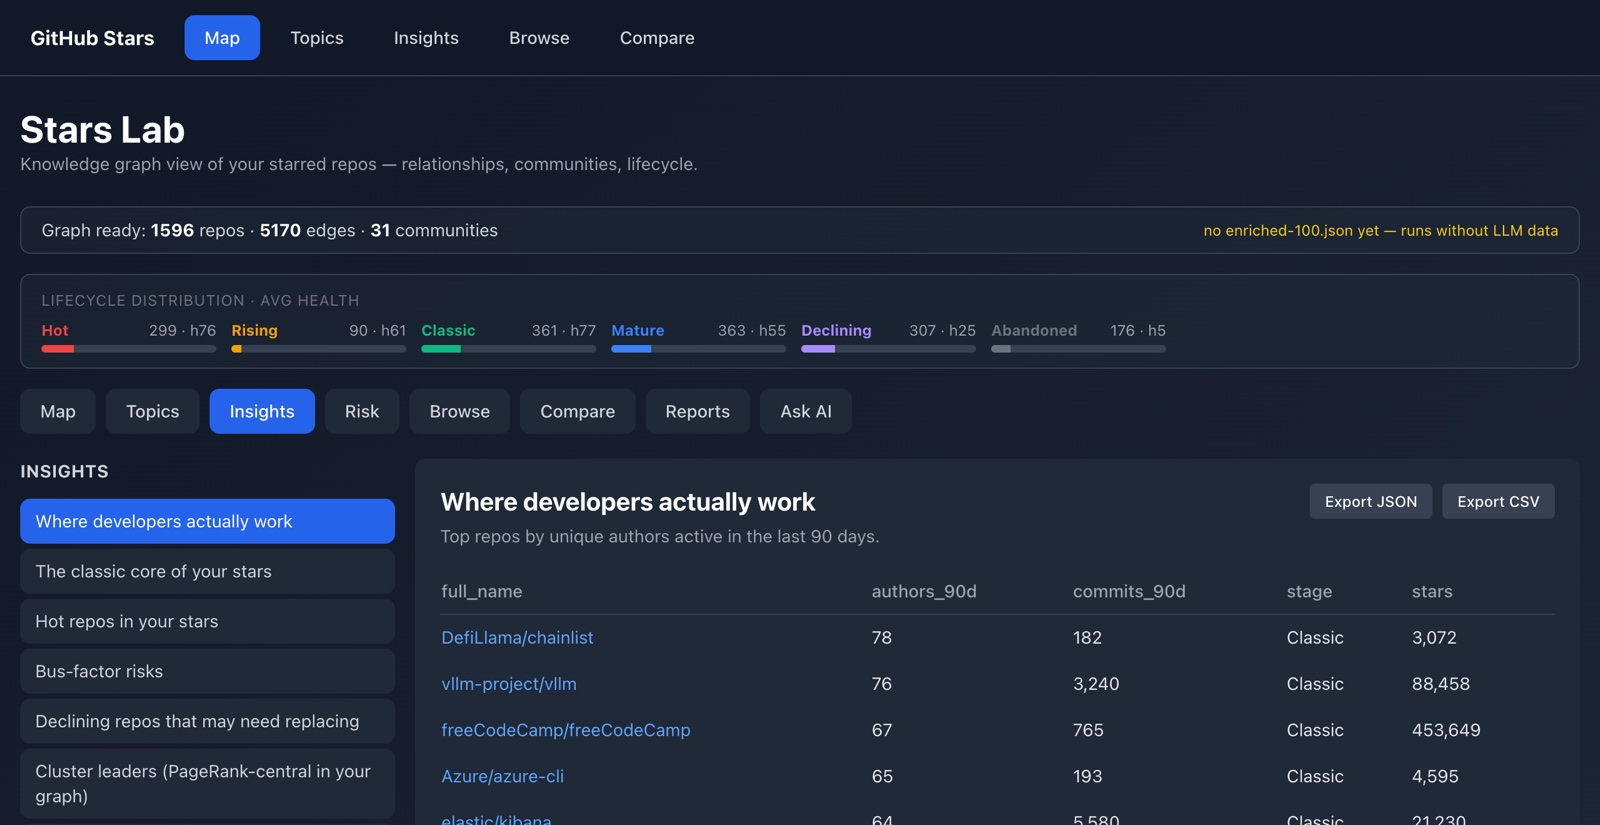Open the GitHub Stars home title
The height and width of the screenshot is (825, 1600).
pyautogui.click(x=92, y=38)
